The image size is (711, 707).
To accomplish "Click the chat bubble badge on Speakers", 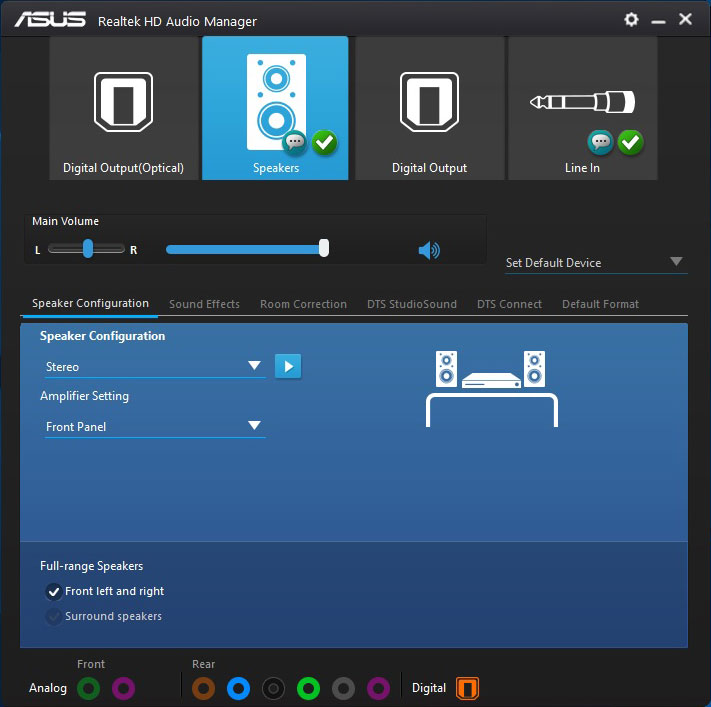I will [x=295, y=142].
